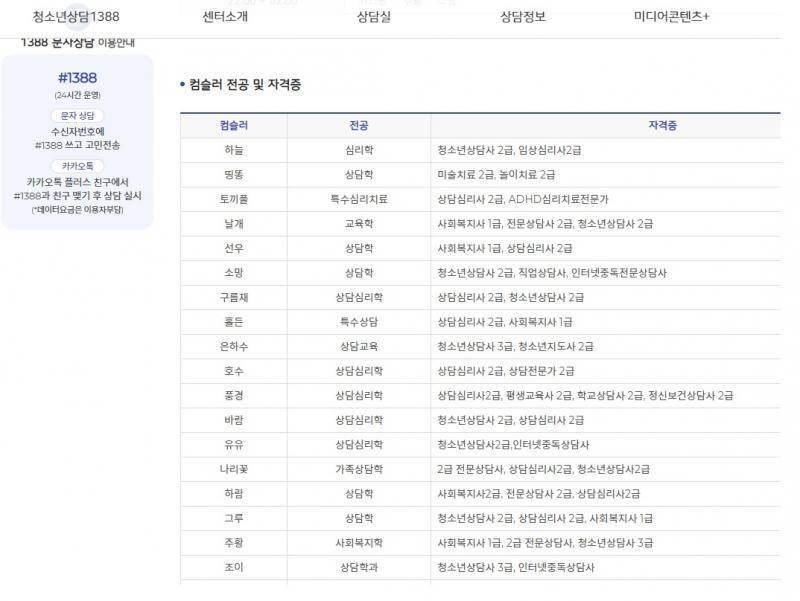800x601 pixels.
Task: Select counselor name 띵똥
Action: tap(234, 174)
